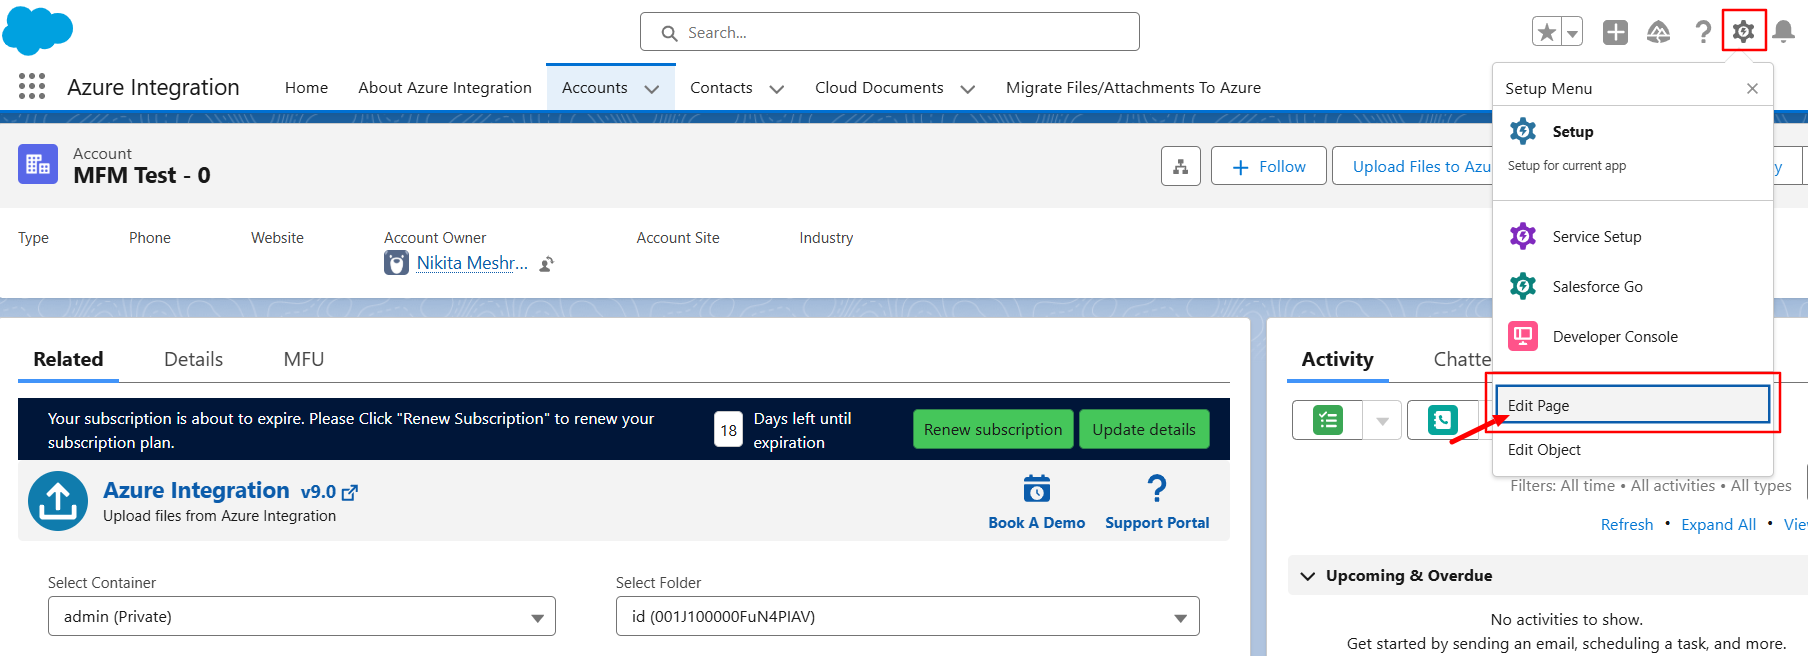Click Upload Files to Azure button
The image size is (1808, 656).
pyautogui.click(x=1412, y=166)
